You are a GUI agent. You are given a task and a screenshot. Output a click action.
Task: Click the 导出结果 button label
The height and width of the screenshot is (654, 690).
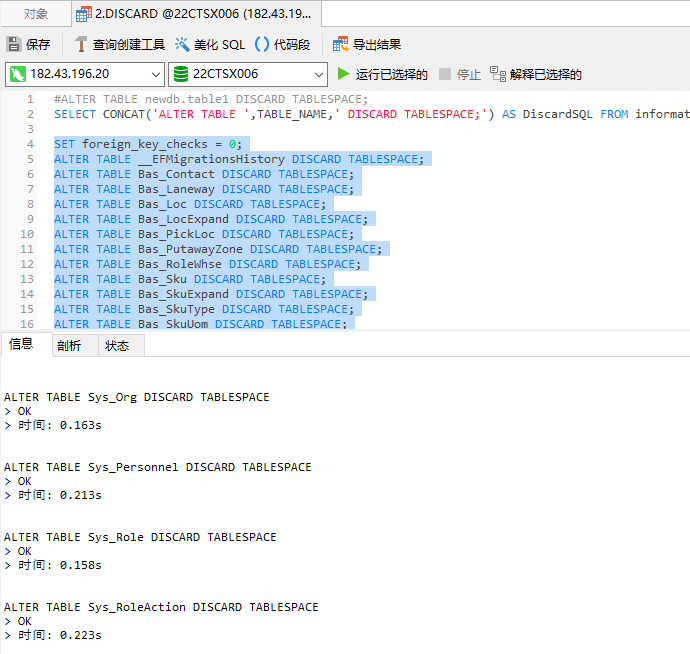(377, 44)
